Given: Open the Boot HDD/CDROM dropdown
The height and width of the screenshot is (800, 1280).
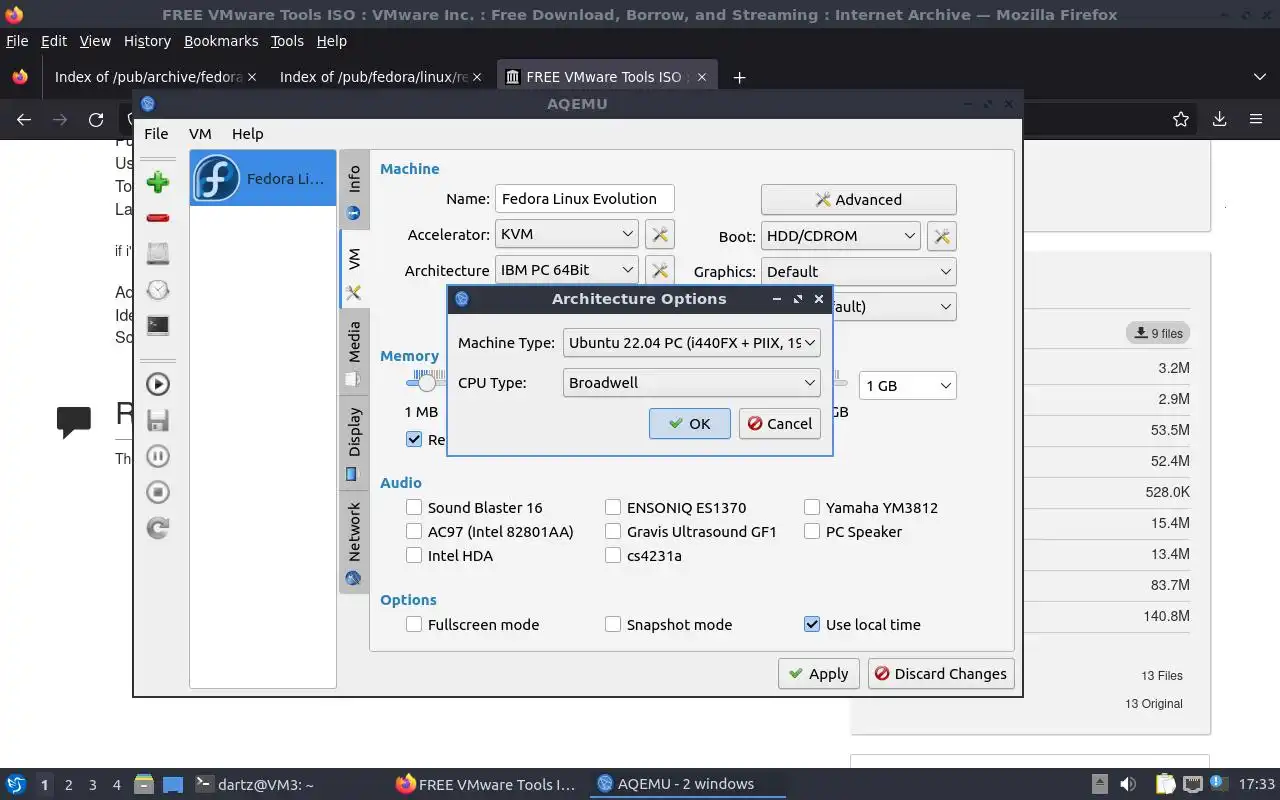Looking at the screenshot, I should point(840,236).
